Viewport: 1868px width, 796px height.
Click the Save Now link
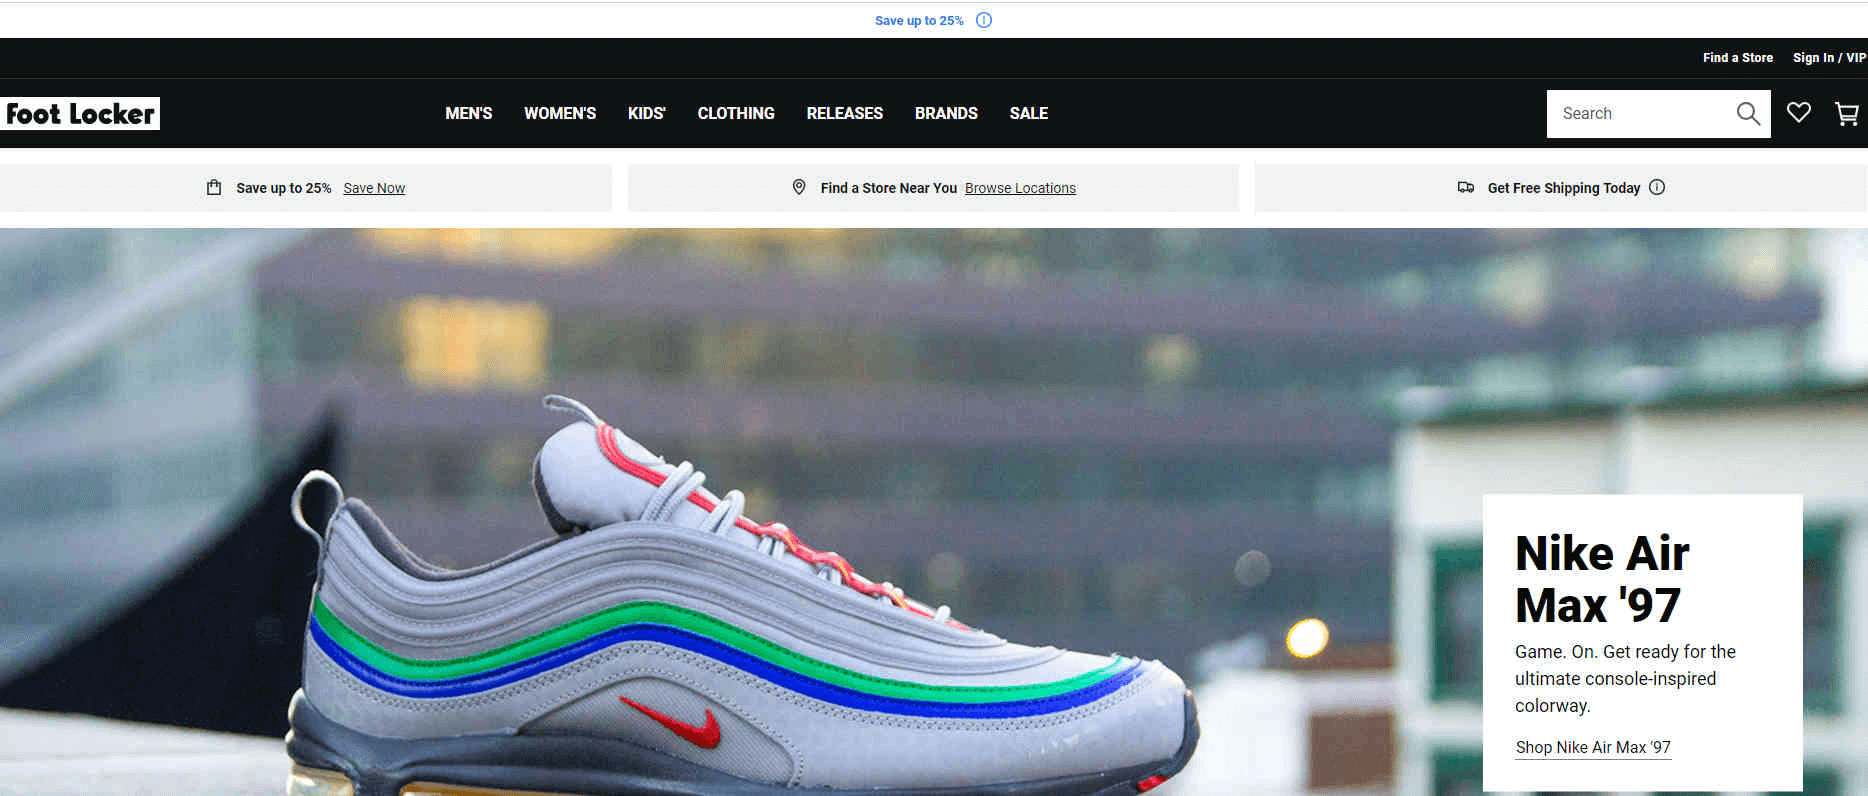click(374, 188)
